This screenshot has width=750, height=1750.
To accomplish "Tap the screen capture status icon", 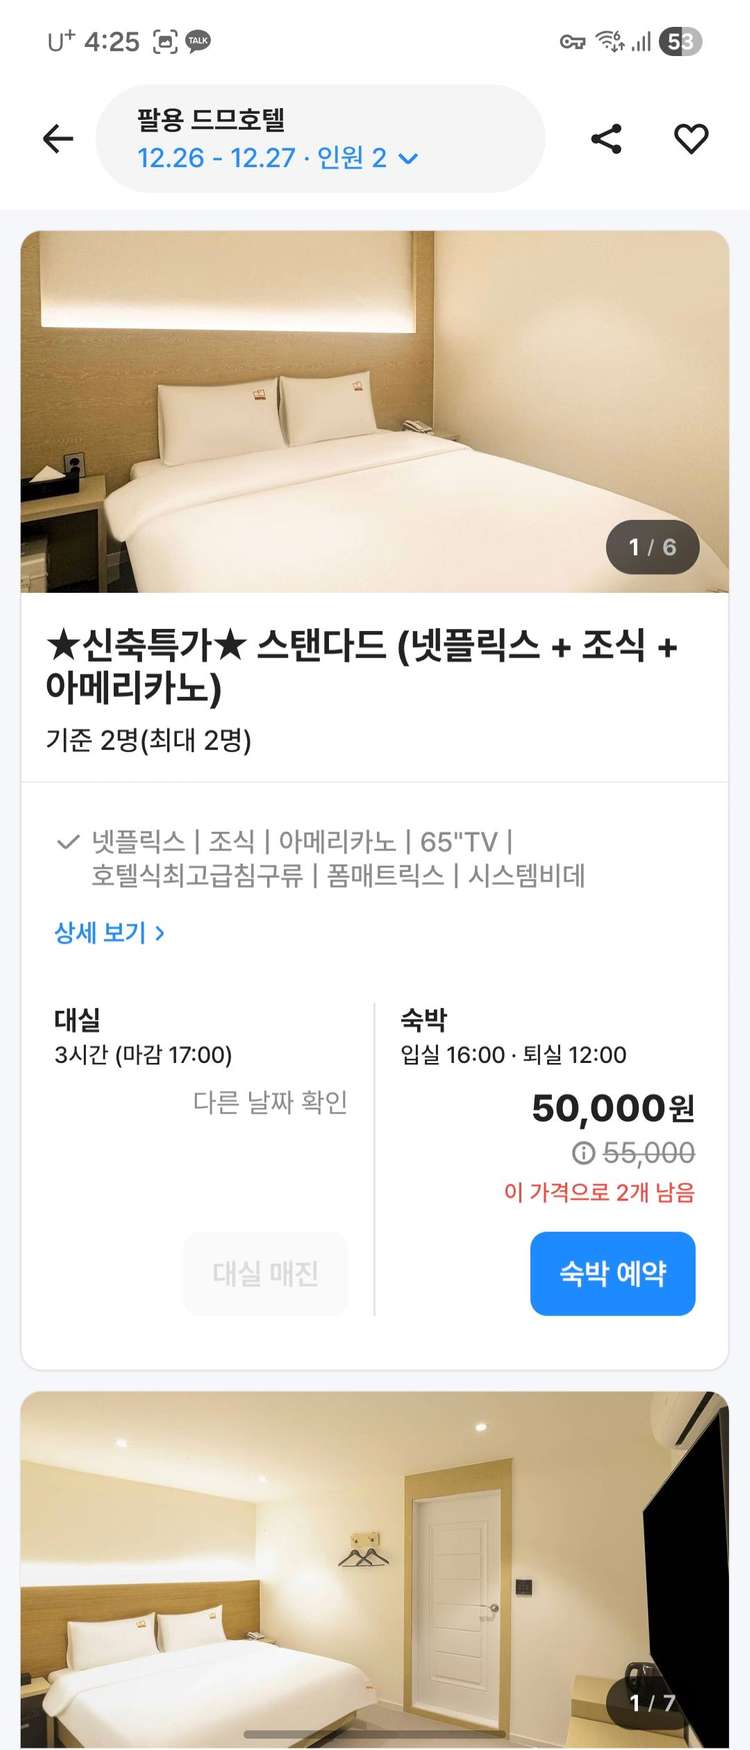I will pos(165,41).
